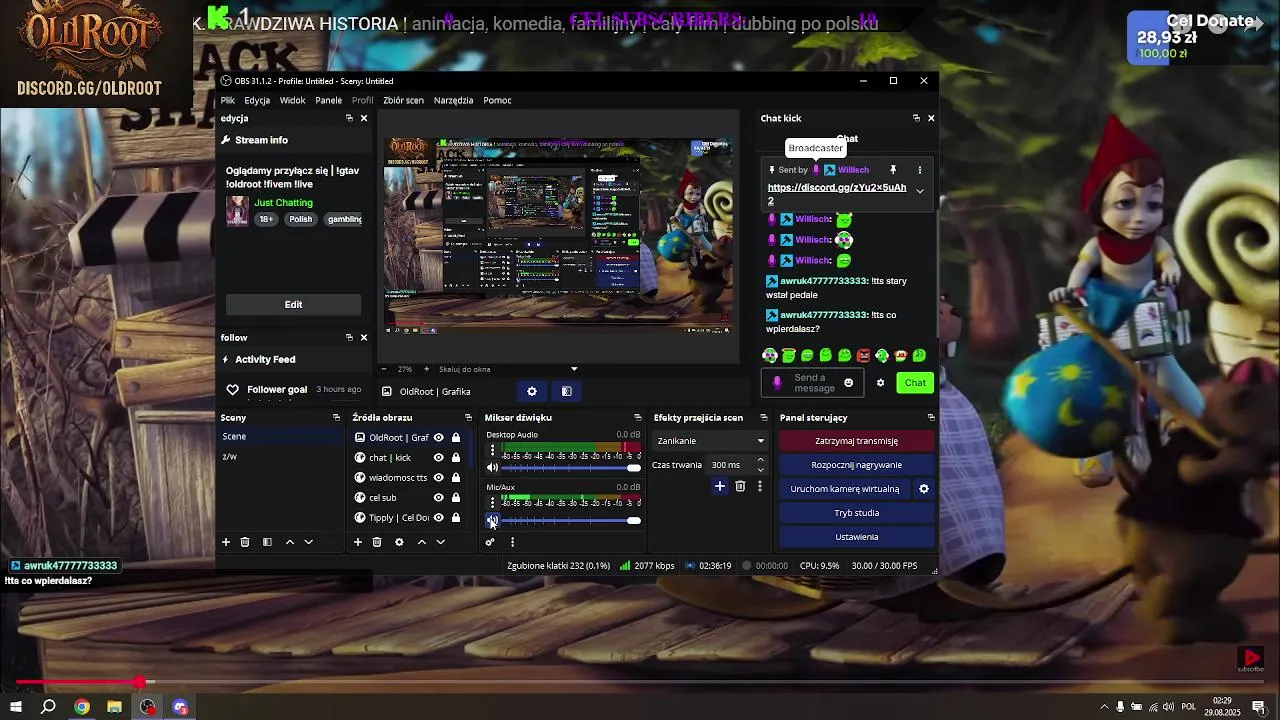Adjust Mic/Aux volume slider
The height and width of the screenshot is (720, 1280).
[571, 520]
